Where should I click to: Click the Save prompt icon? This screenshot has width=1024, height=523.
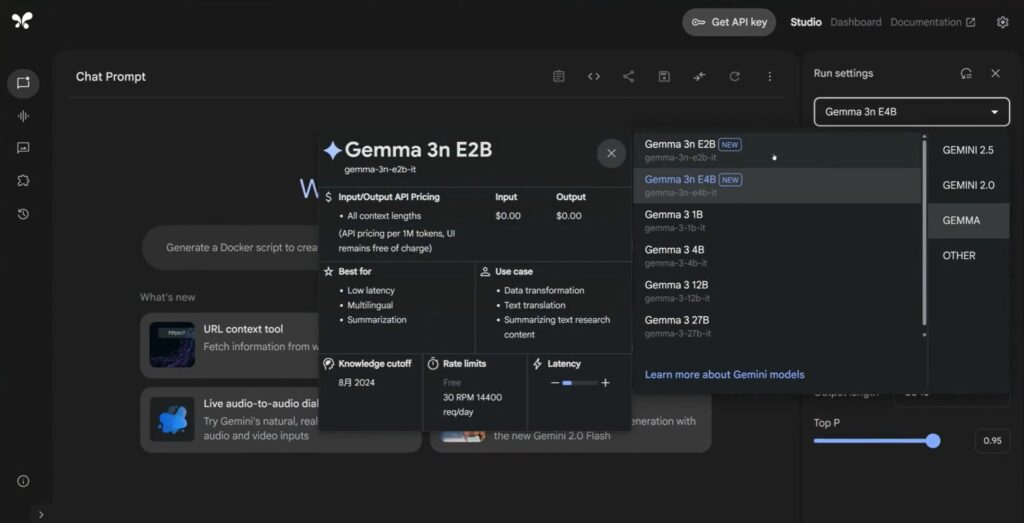coord(664,76)
